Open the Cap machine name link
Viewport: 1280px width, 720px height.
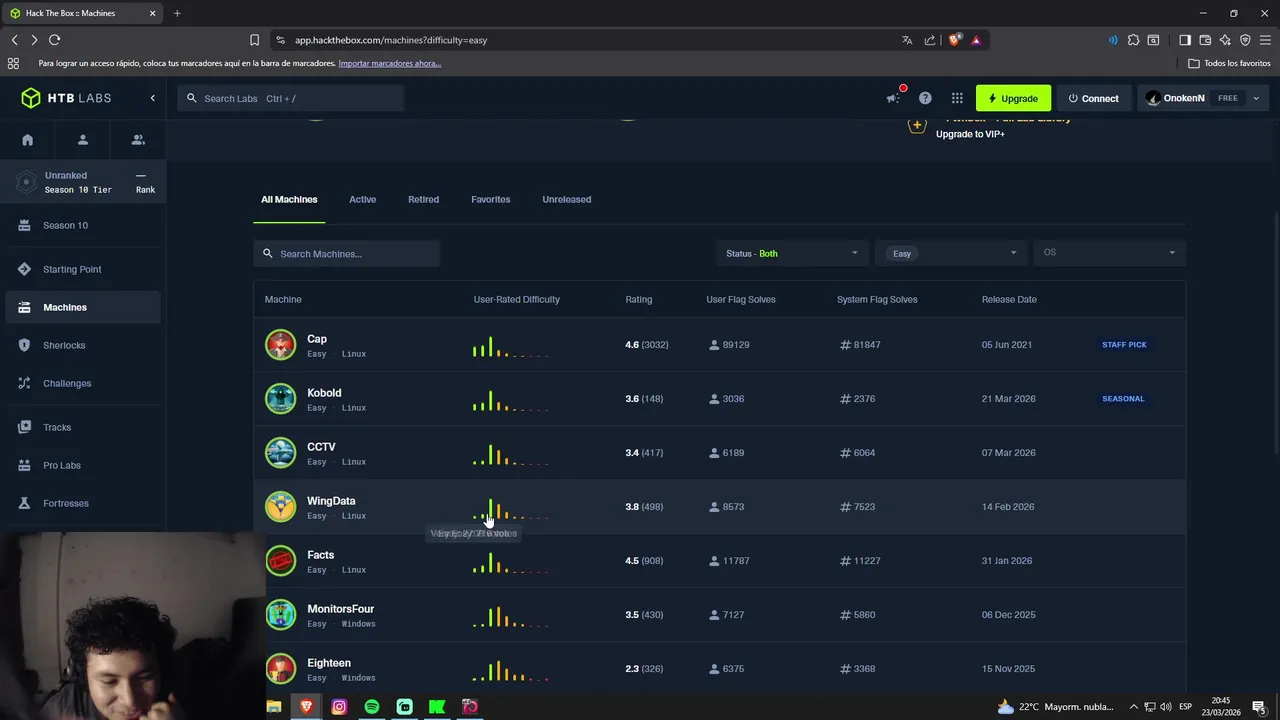pos(317,339)
